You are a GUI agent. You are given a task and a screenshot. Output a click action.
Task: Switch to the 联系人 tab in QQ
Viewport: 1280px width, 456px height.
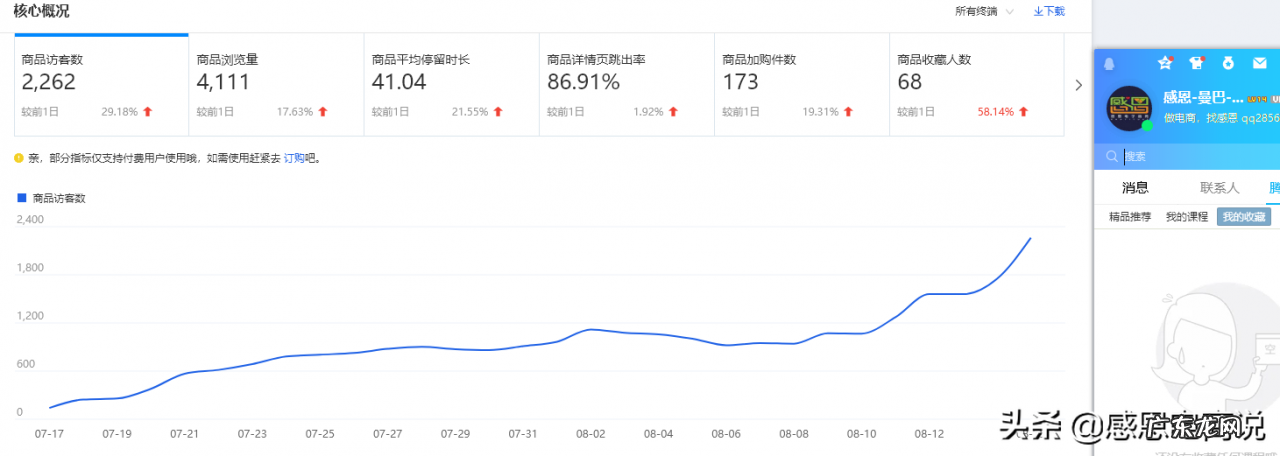tap(1220, 187)
